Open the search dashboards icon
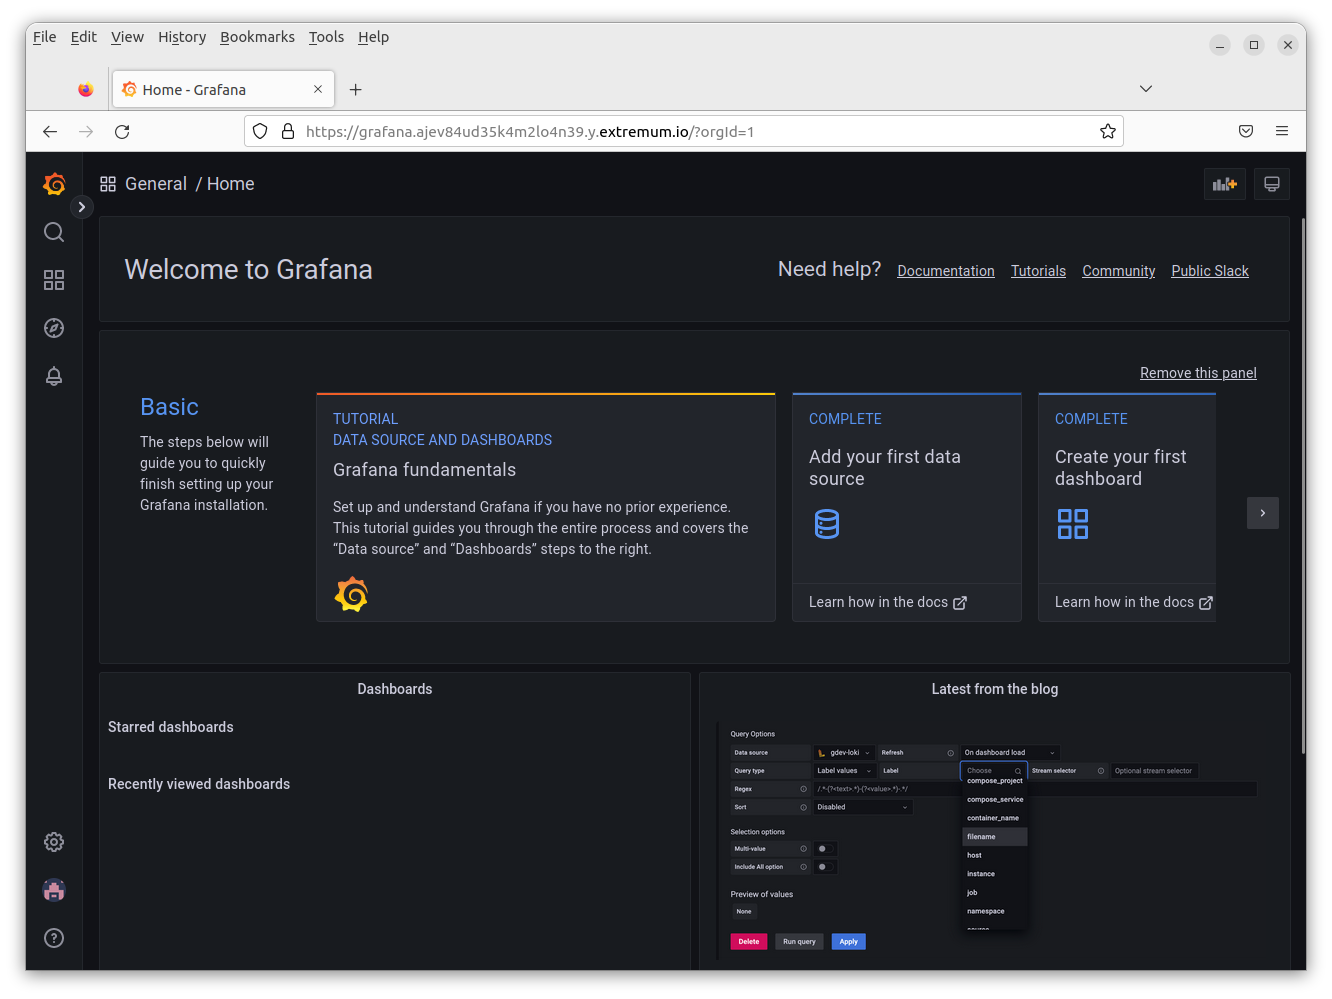This screenshot has width=1332, height=999. [x=54, y=232]
